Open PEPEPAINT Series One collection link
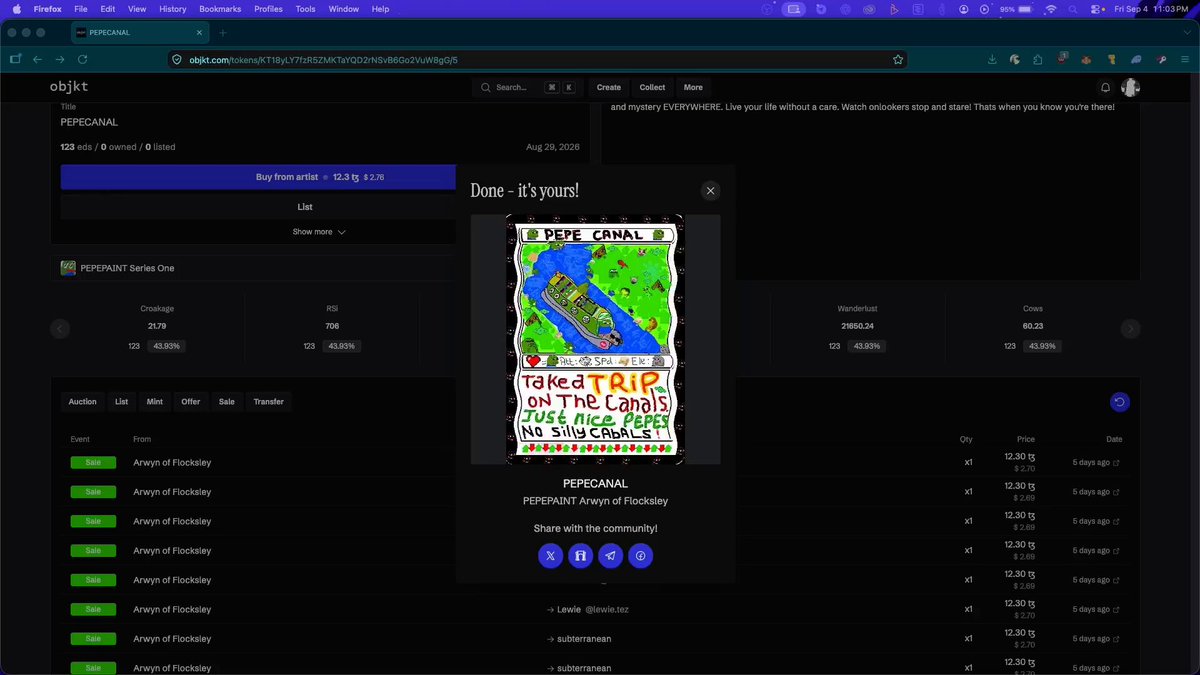The image size is (1200, 675). (x=127, y=268)
